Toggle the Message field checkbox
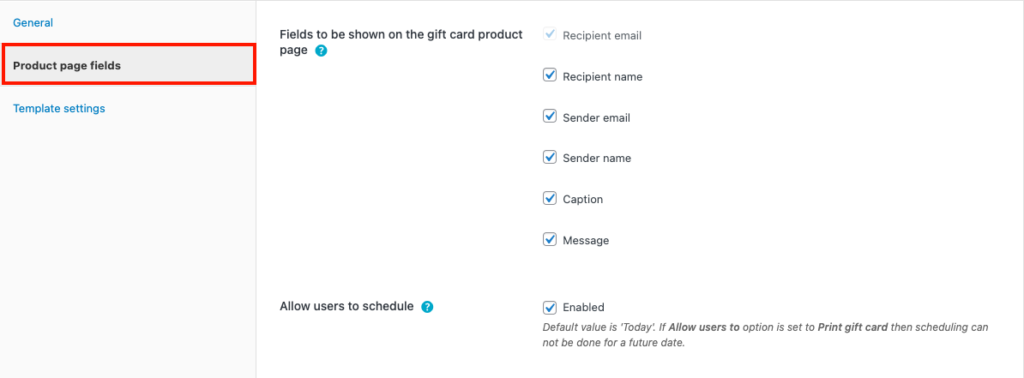 (x=549, y=240)
